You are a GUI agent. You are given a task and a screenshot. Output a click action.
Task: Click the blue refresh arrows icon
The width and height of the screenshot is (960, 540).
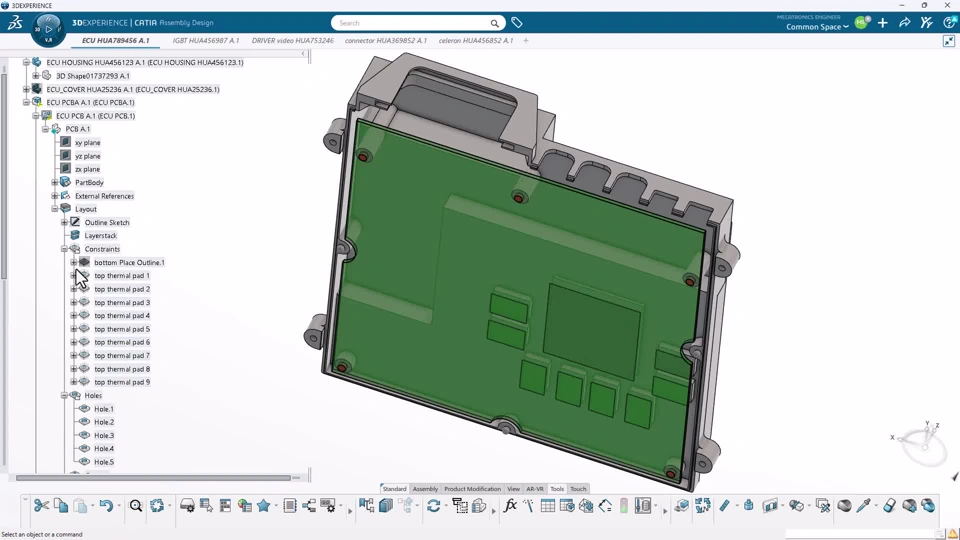tap(433, 506)
